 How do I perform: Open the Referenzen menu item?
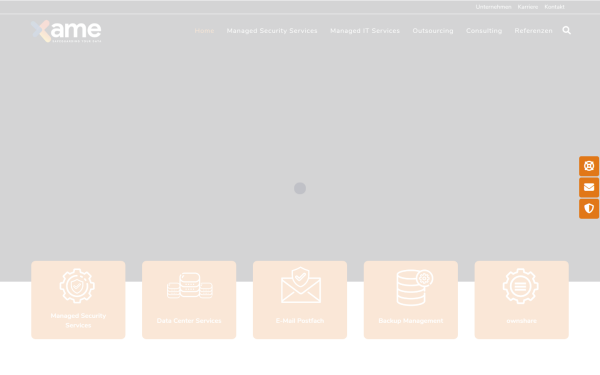533,31
